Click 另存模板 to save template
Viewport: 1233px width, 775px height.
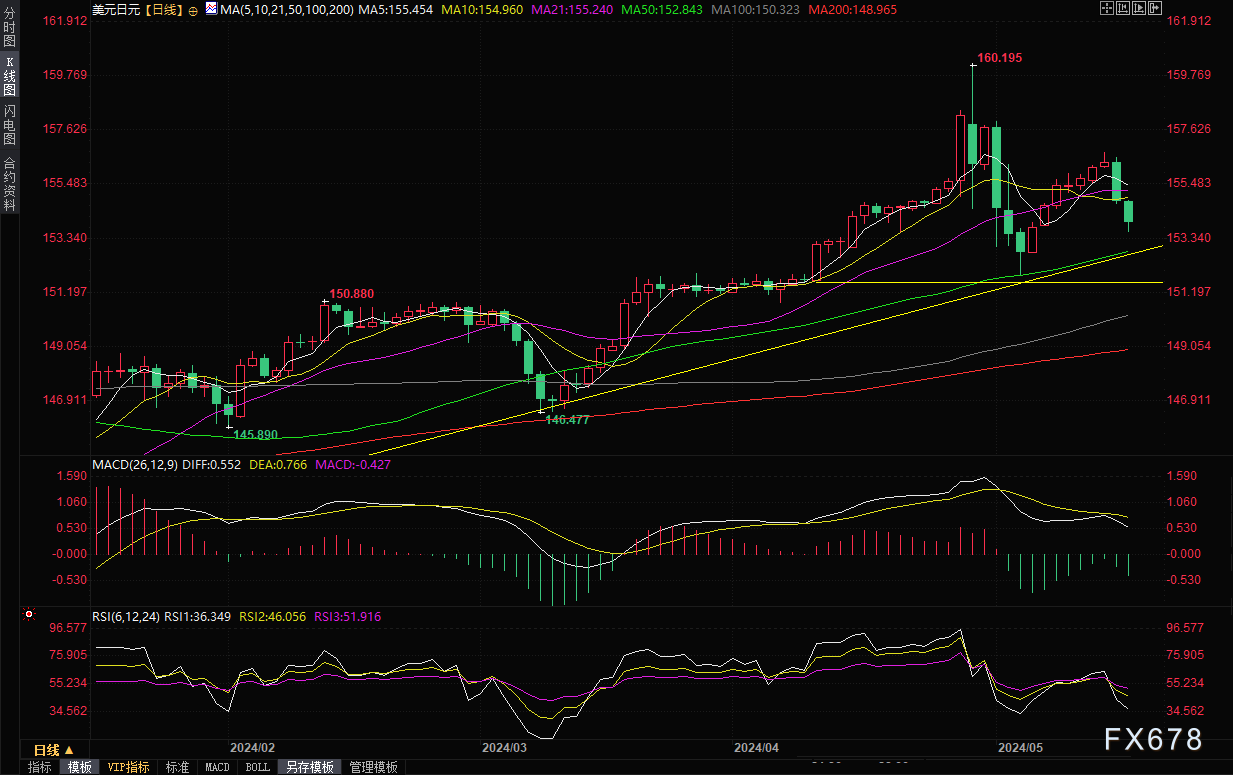tap(309, 767)
